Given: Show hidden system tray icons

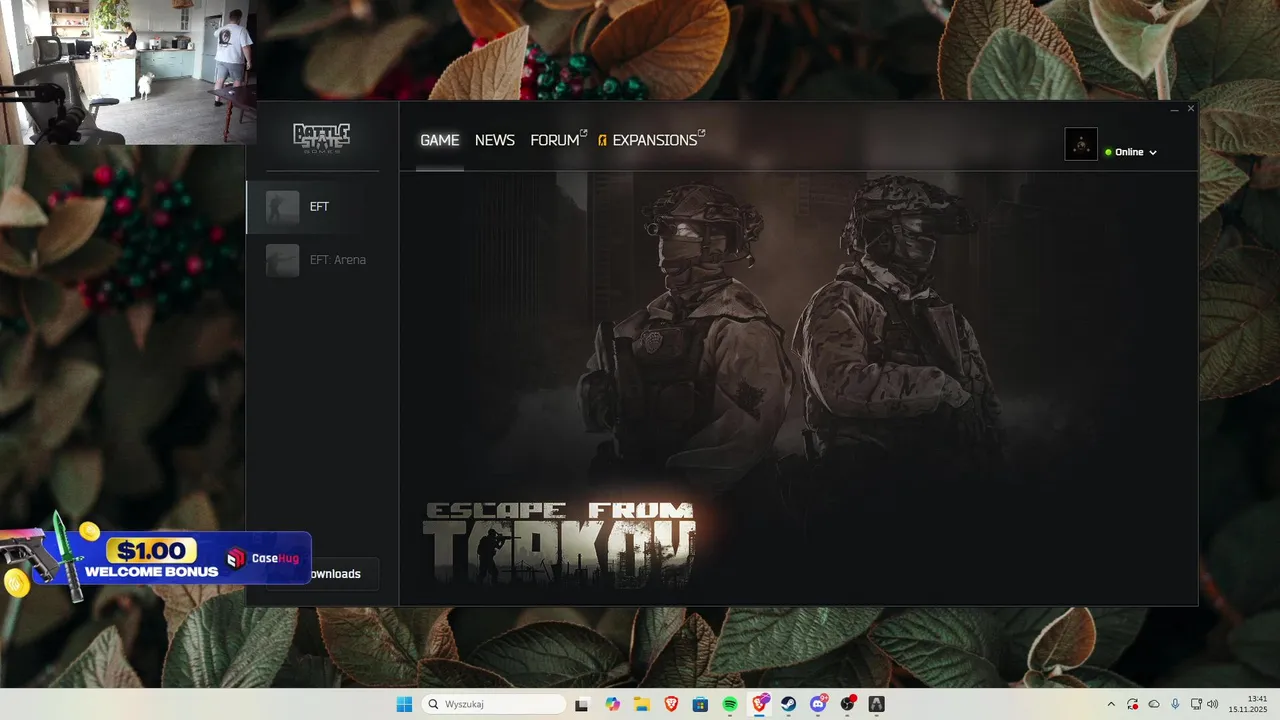Looking at the screenshot, I should click(1110, 704).
